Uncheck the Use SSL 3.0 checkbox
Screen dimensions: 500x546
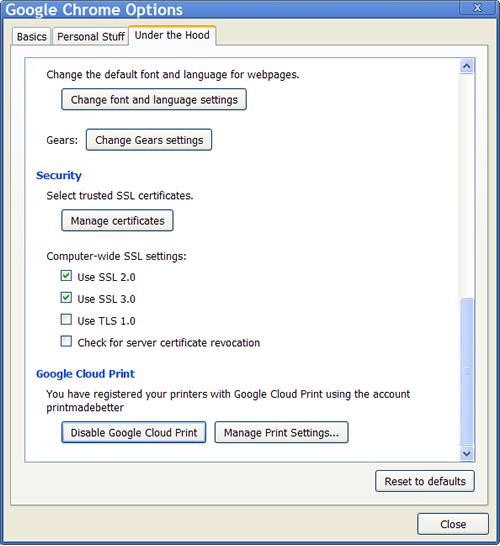[x=66, y=298]
